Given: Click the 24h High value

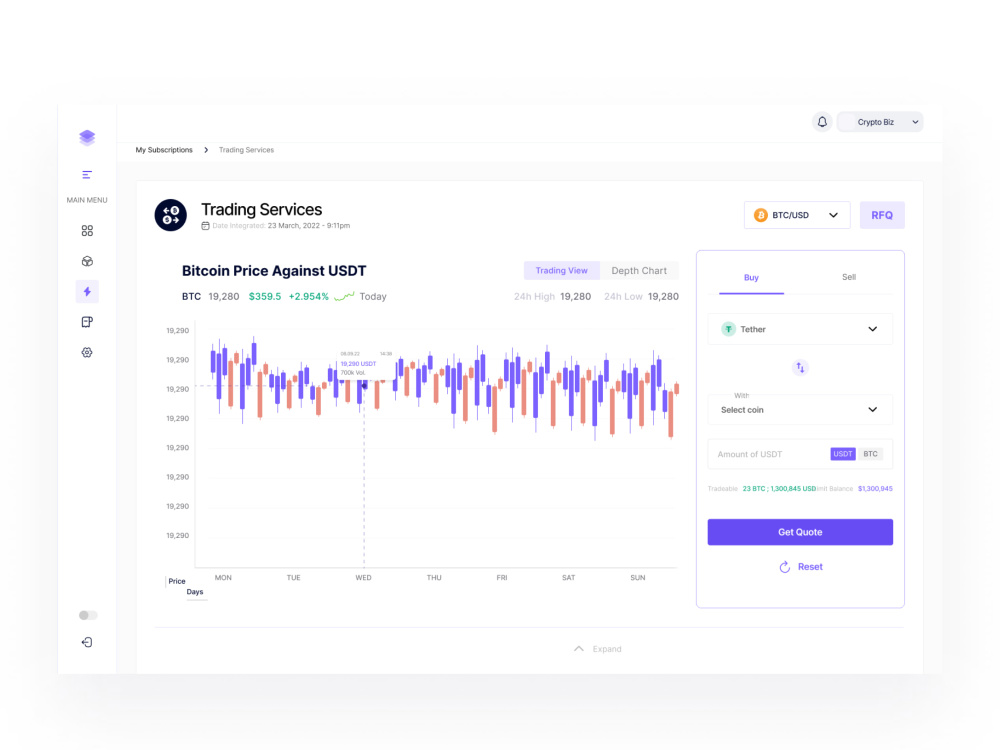Looking at the screenshot, I should [x=575, y=297].
